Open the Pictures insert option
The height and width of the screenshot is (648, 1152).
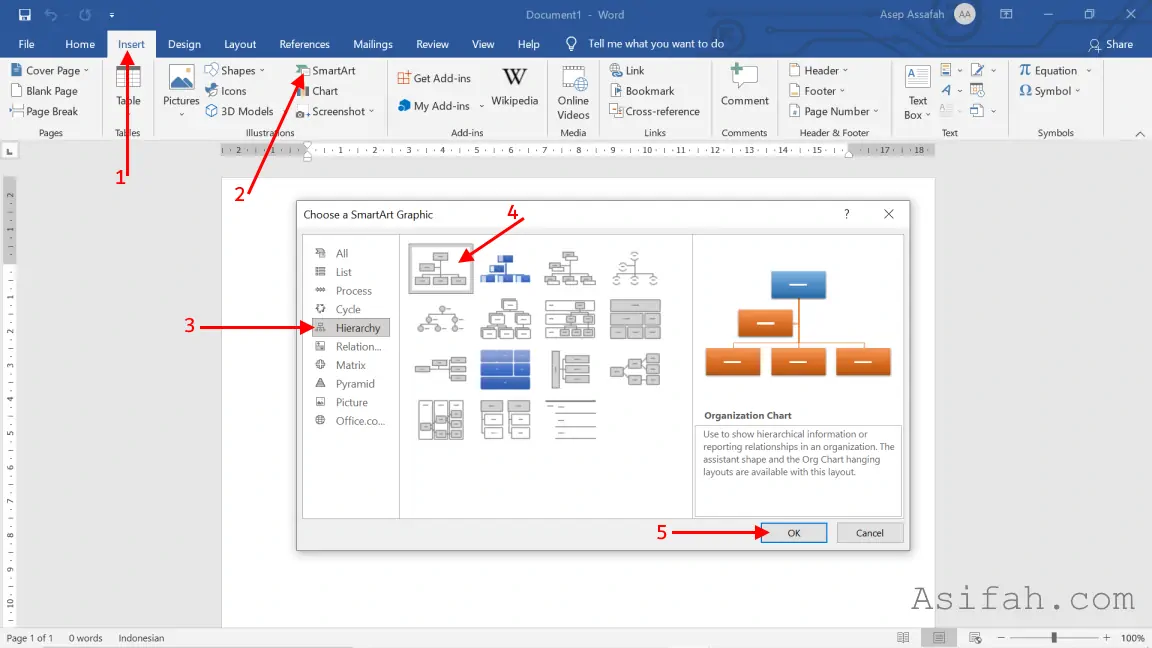pyautogui.click(x=181, y=90)
